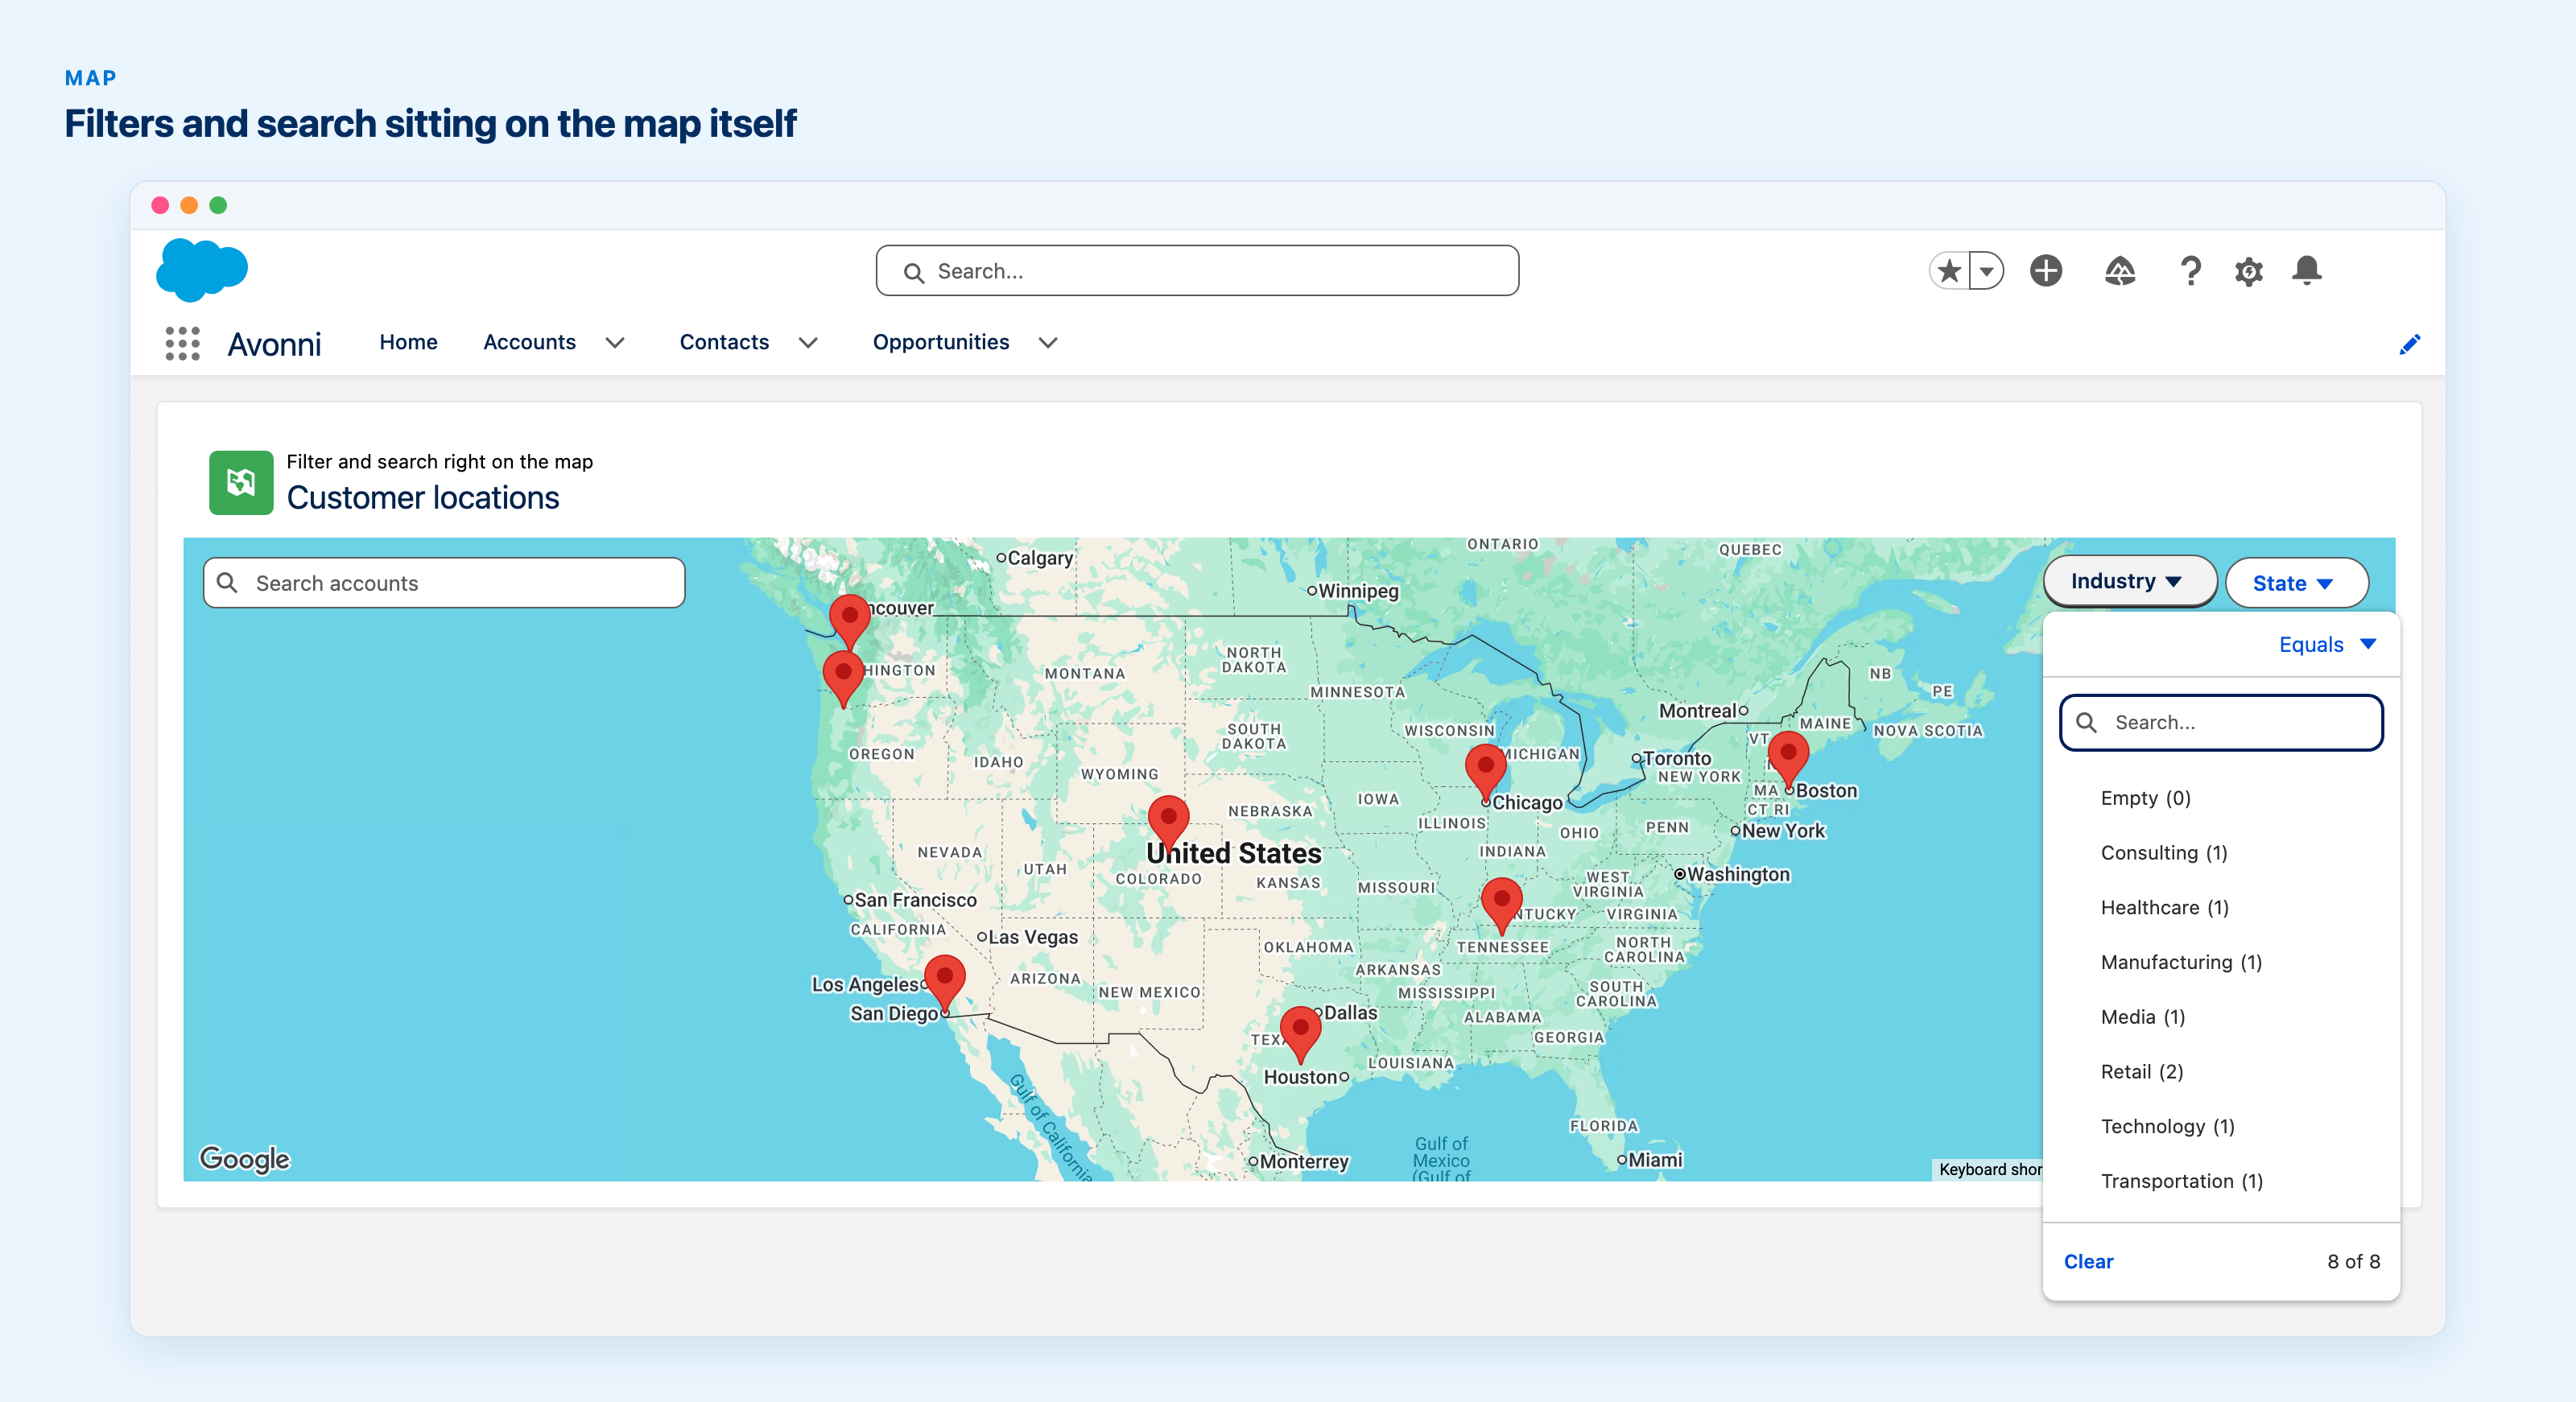Open the Help question mark icon
This screenshot has height=1402, width=2576.
[x=2190, y=270]
